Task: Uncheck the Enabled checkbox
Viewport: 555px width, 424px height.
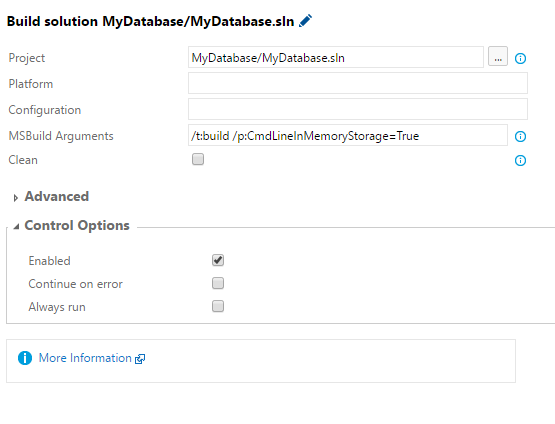Action: pos(218,260)
